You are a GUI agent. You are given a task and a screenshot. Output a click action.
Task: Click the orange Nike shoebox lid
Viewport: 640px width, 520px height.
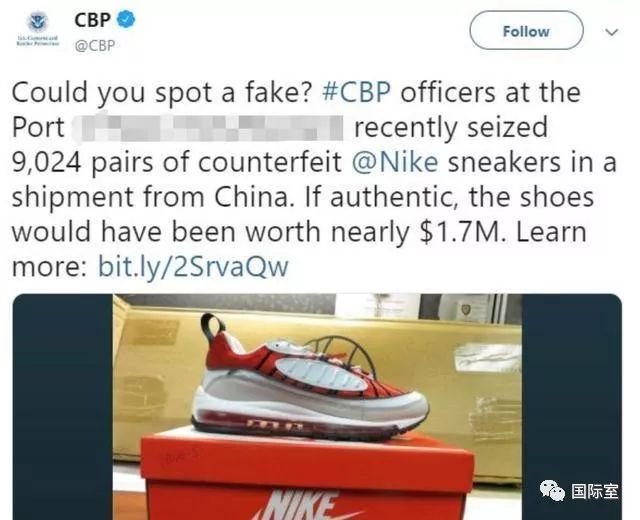click(x=307, y=459)
